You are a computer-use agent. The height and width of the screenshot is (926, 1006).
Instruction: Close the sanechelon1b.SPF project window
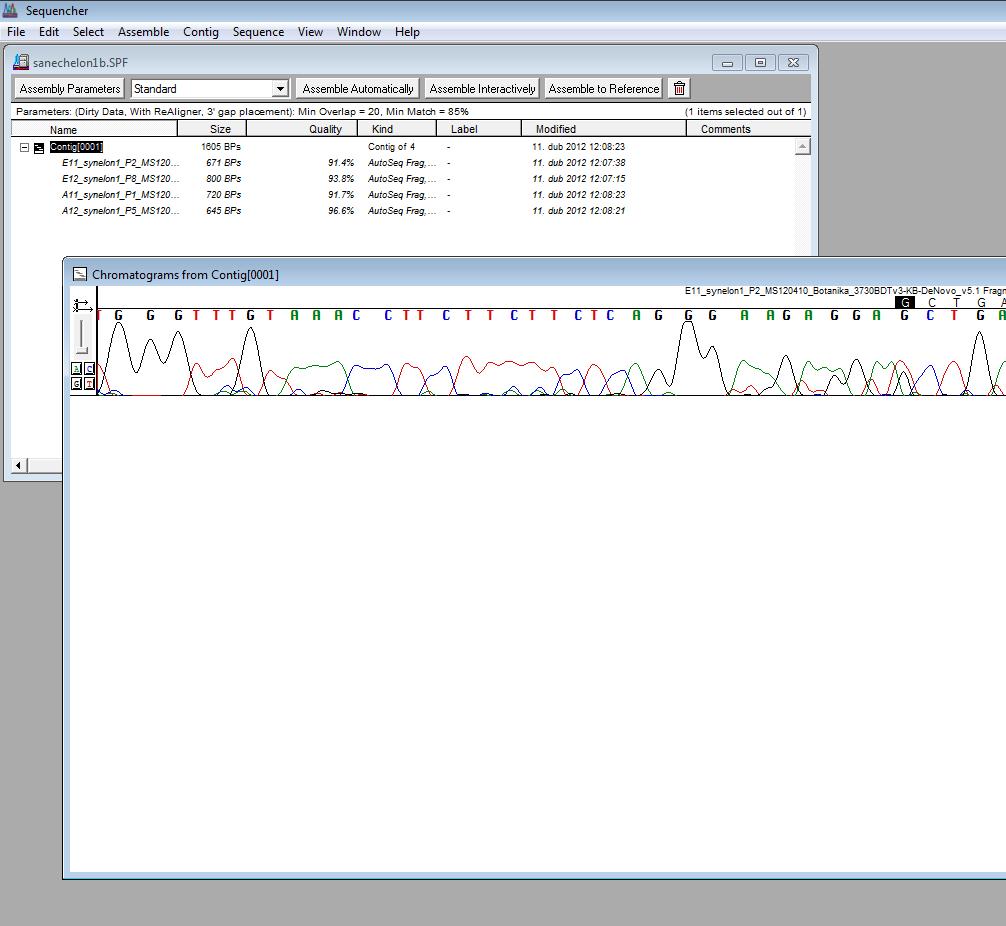click(794, 63)
